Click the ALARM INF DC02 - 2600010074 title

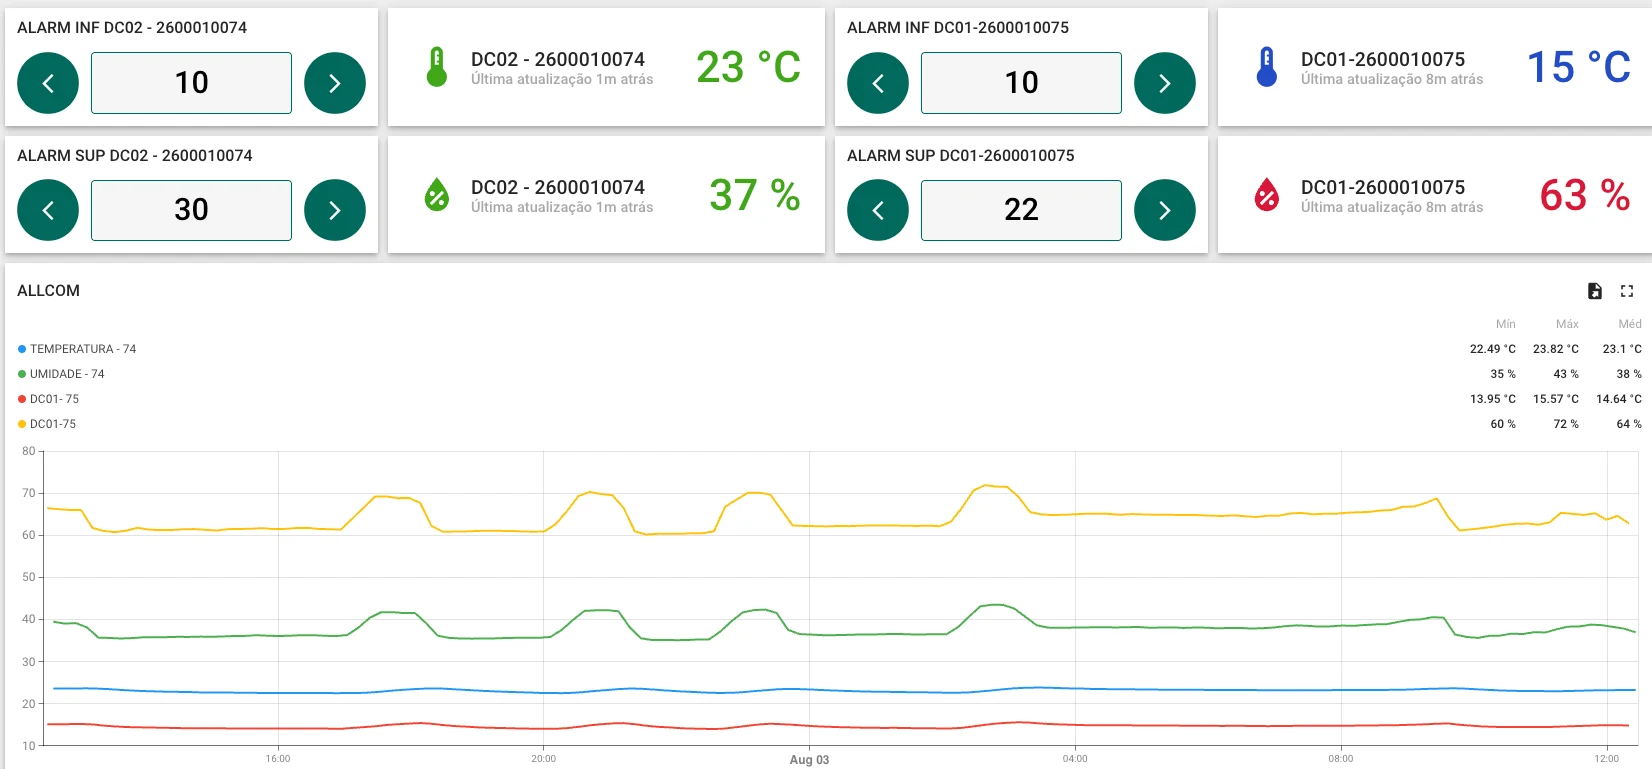pos(132,28)
